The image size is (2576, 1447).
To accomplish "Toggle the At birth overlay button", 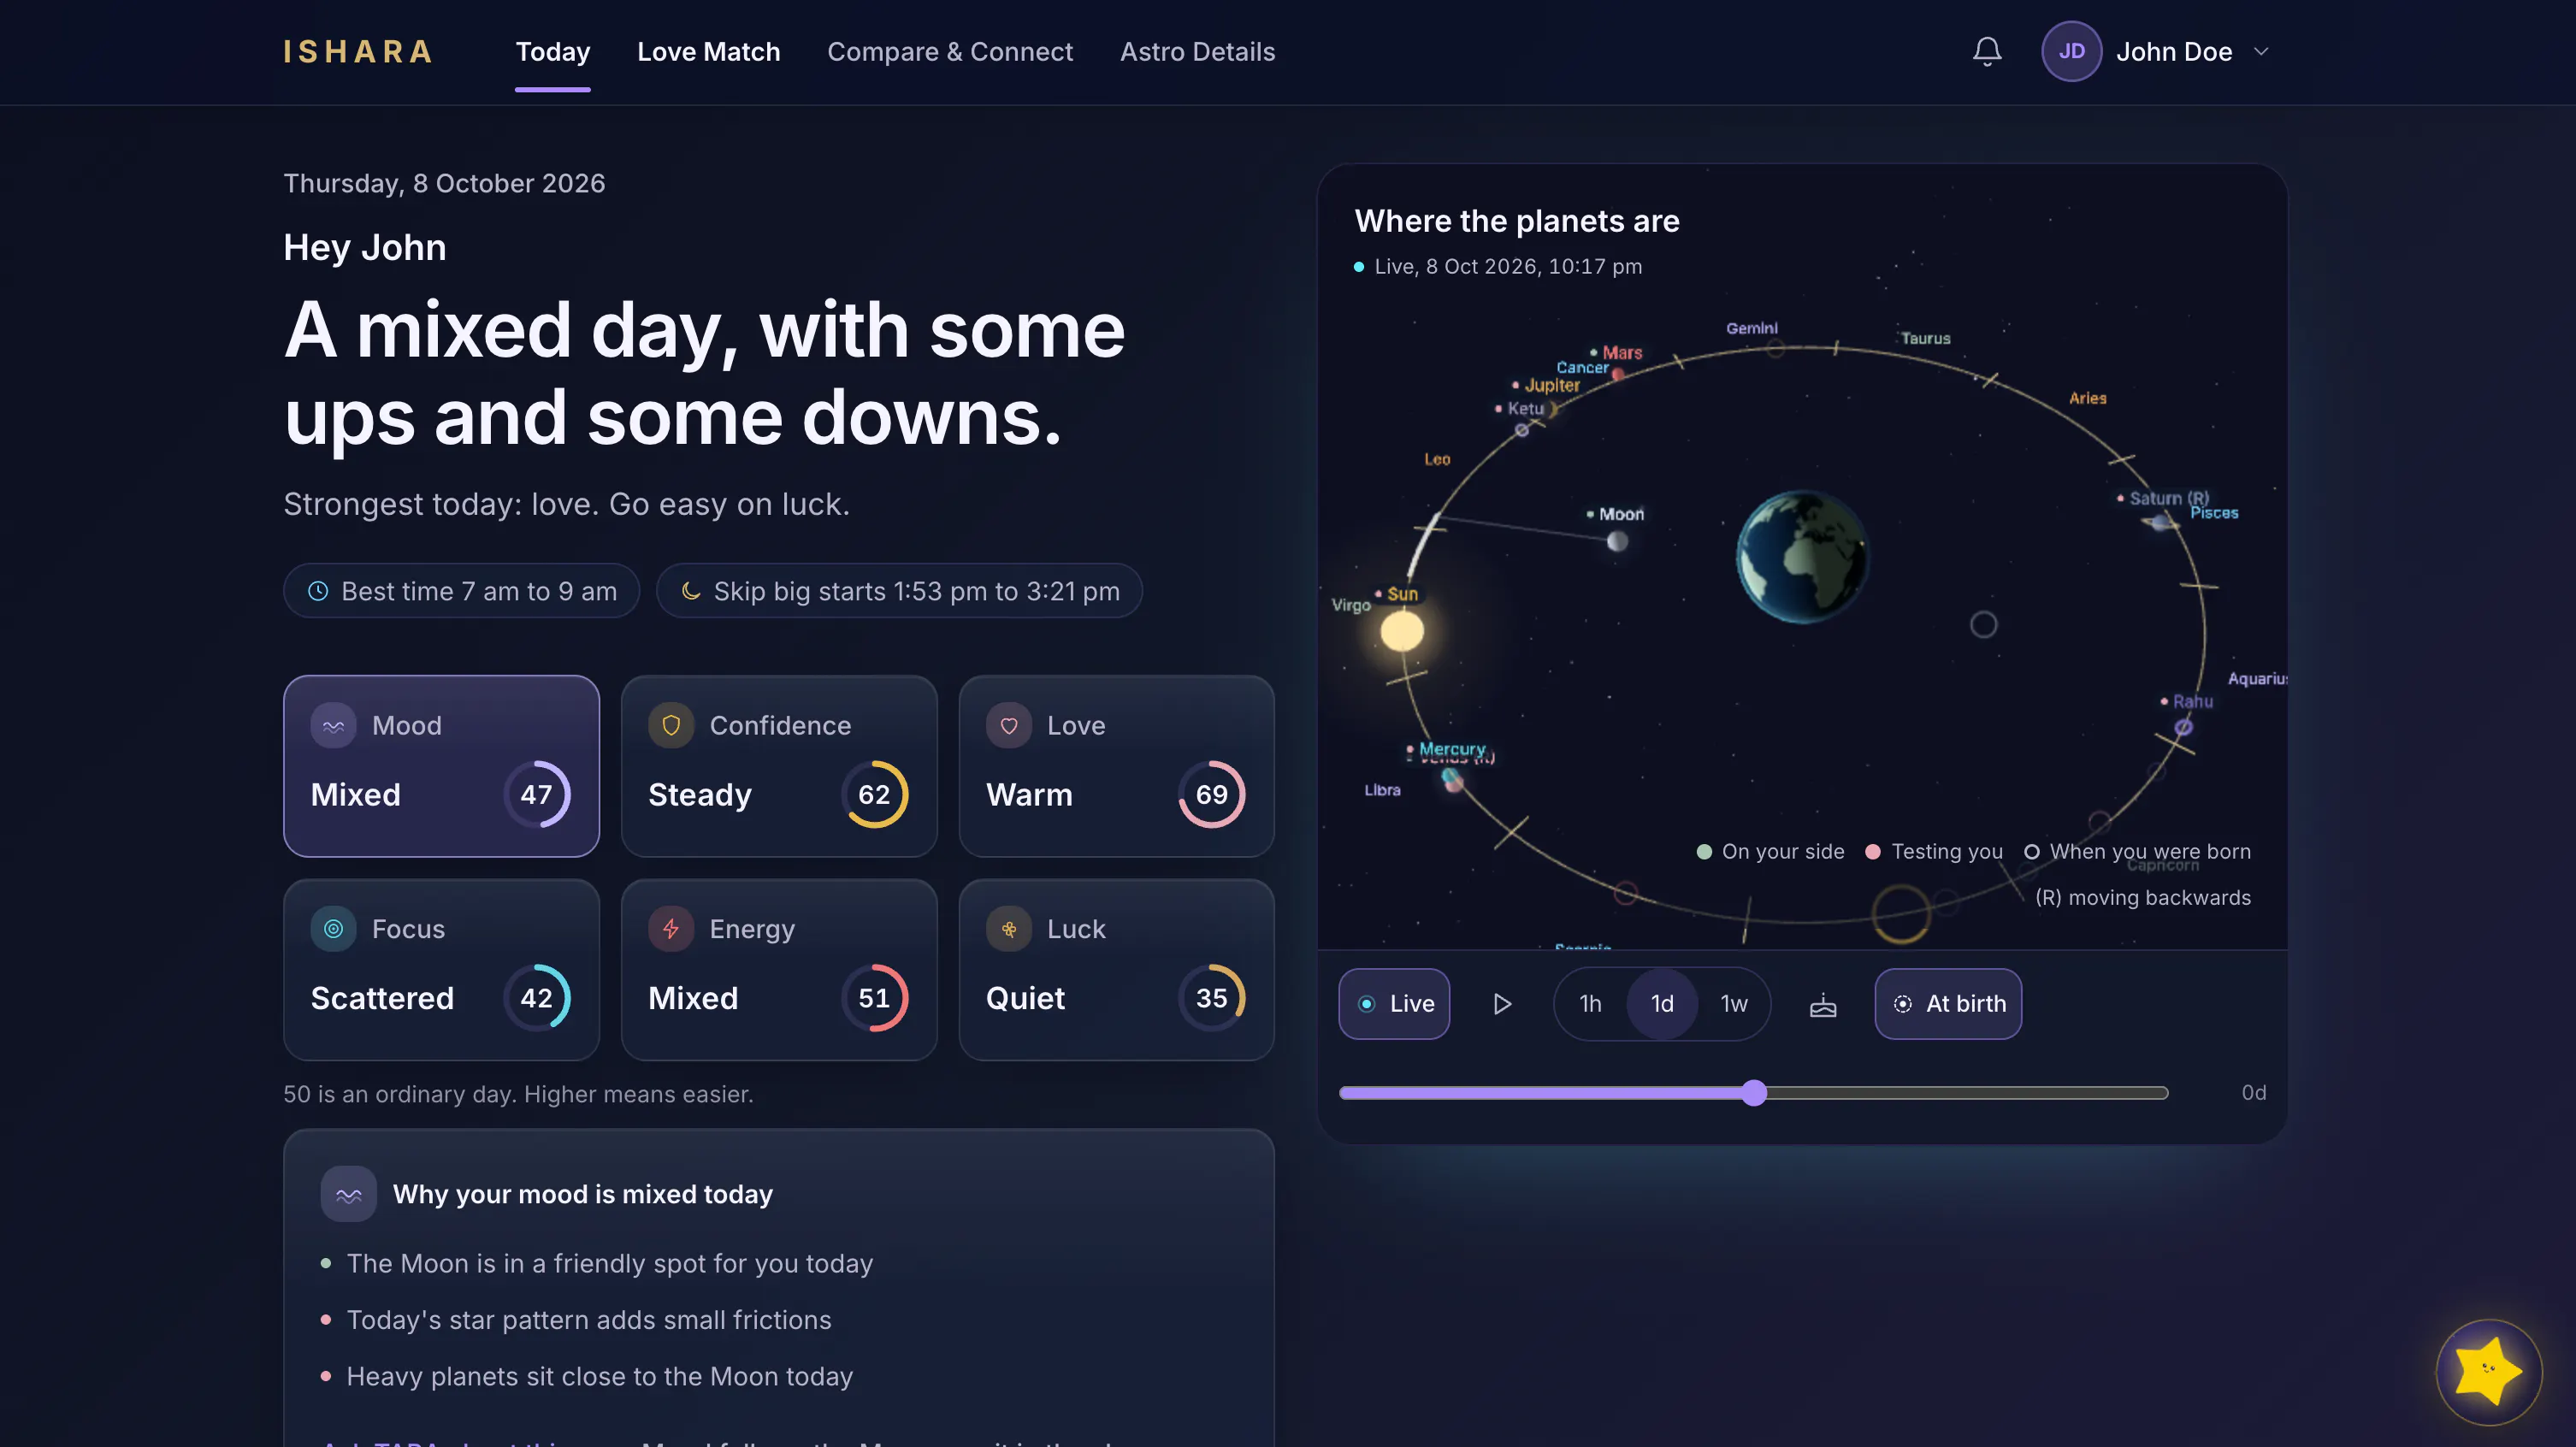I will (1948, 1003).
